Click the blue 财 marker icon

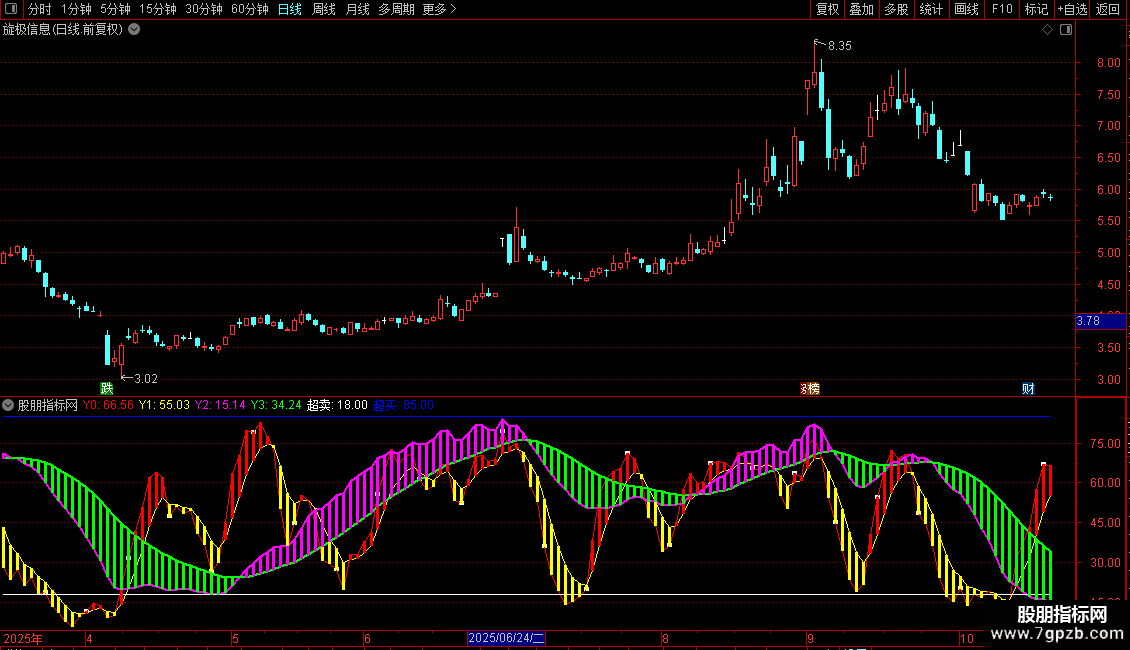pyautogui.click(x=1028, y=388)
